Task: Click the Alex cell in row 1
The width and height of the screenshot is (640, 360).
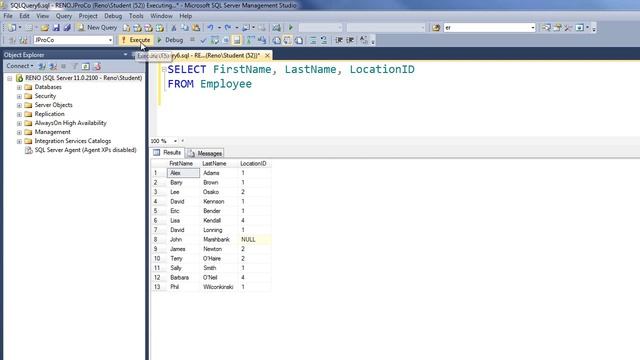Action: click(183, 173)
